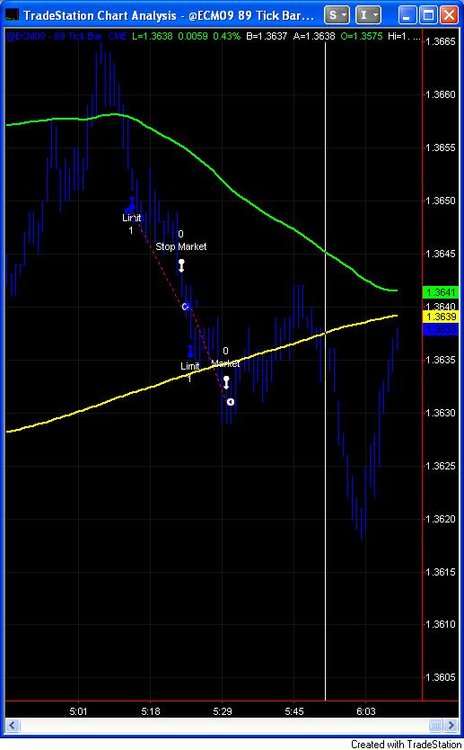
Task: Click the white circle exit marker near 1.3630
Action: tap(231, 402)
